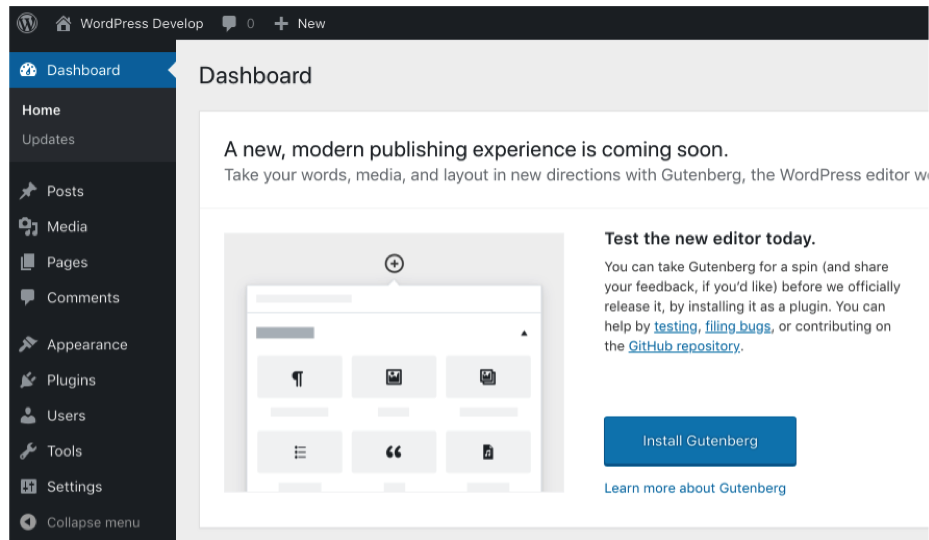Click the plus icon next to New
This screenshot has width=929, height=540.
point(281,23)
